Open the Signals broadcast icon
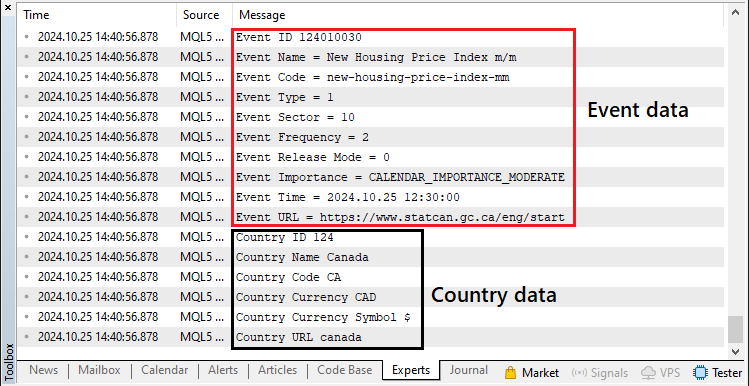 (x=579, y=373)
